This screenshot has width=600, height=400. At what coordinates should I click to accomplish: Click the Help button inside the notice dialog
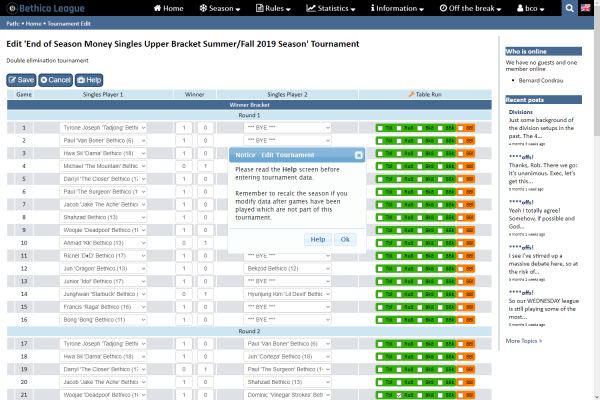point(318,240)
